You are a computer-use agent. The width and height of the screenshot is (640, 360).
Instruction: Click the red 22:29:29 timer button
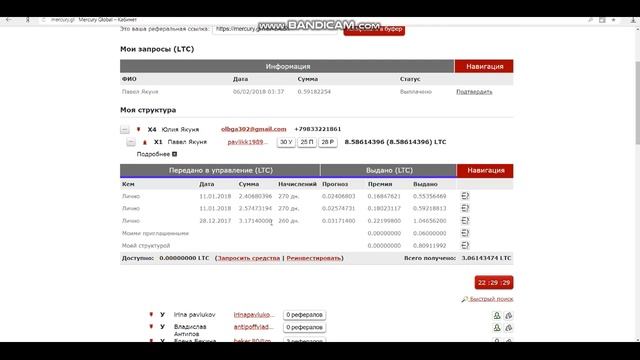coord(494,282)
